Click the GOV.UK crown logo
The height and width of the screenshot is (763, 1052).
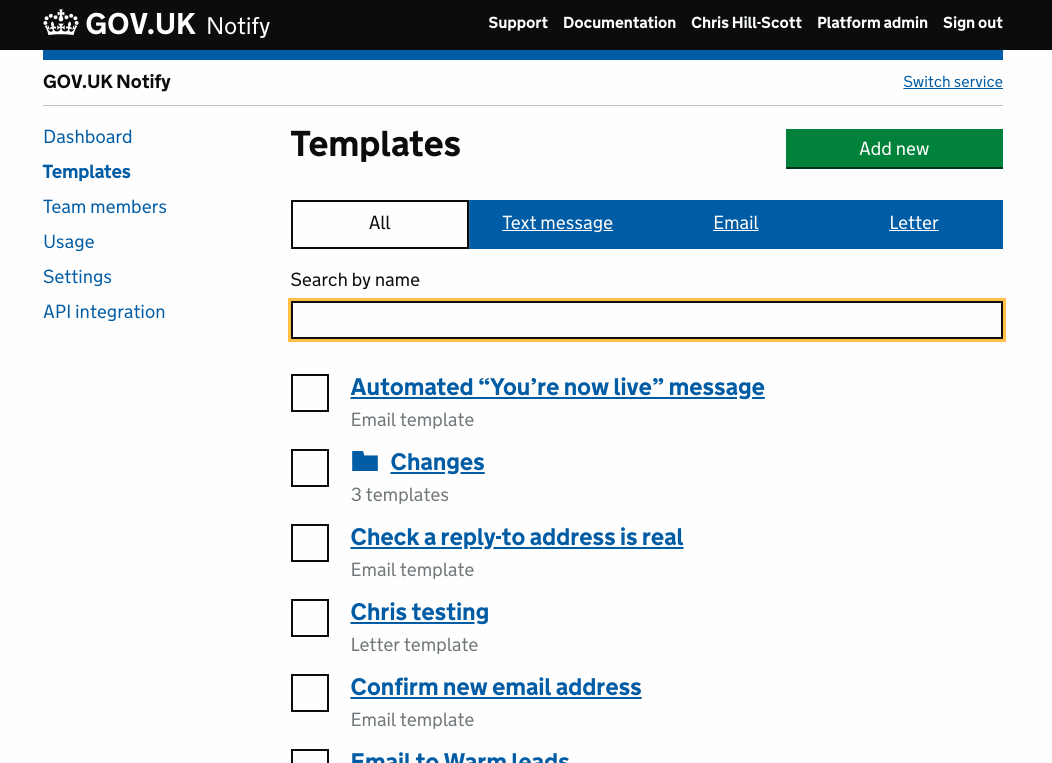(60, 21)
